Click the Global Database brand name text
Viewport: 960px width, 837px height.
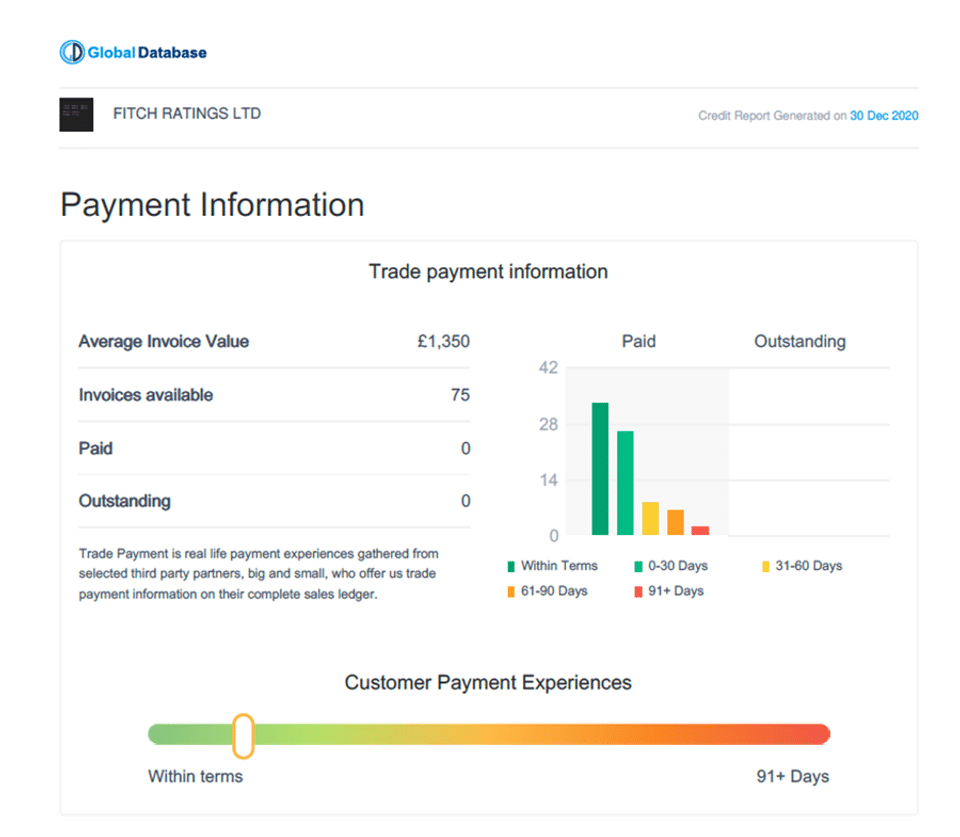[147, 52]
